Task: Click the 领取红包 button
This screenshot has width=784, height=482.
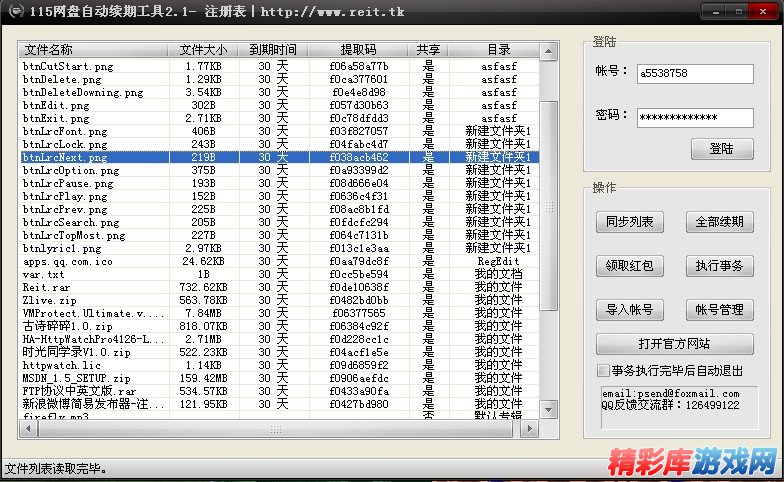Action: click(630, 266)
